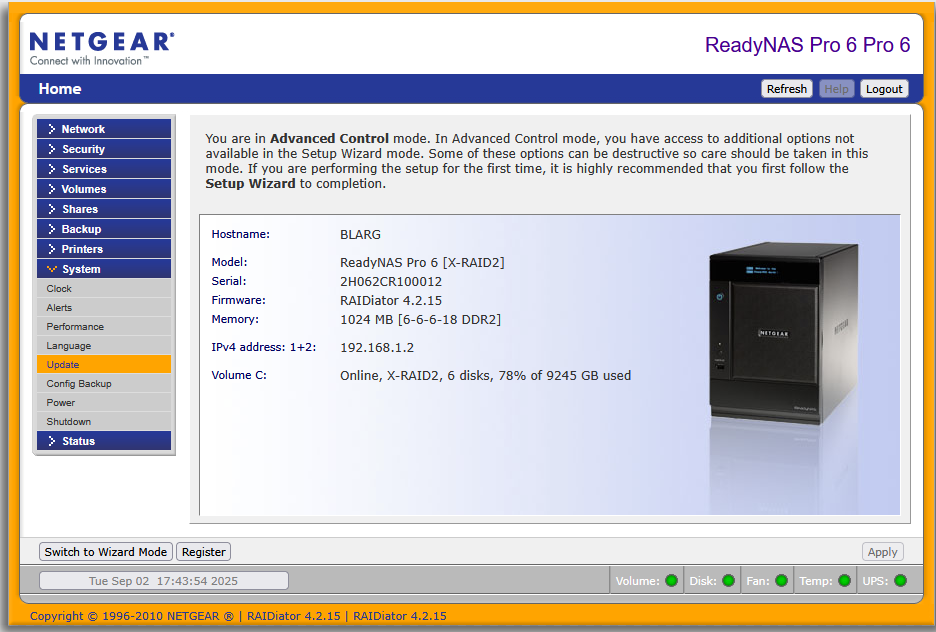Log out with the Logout button

(x=884, y=89)
